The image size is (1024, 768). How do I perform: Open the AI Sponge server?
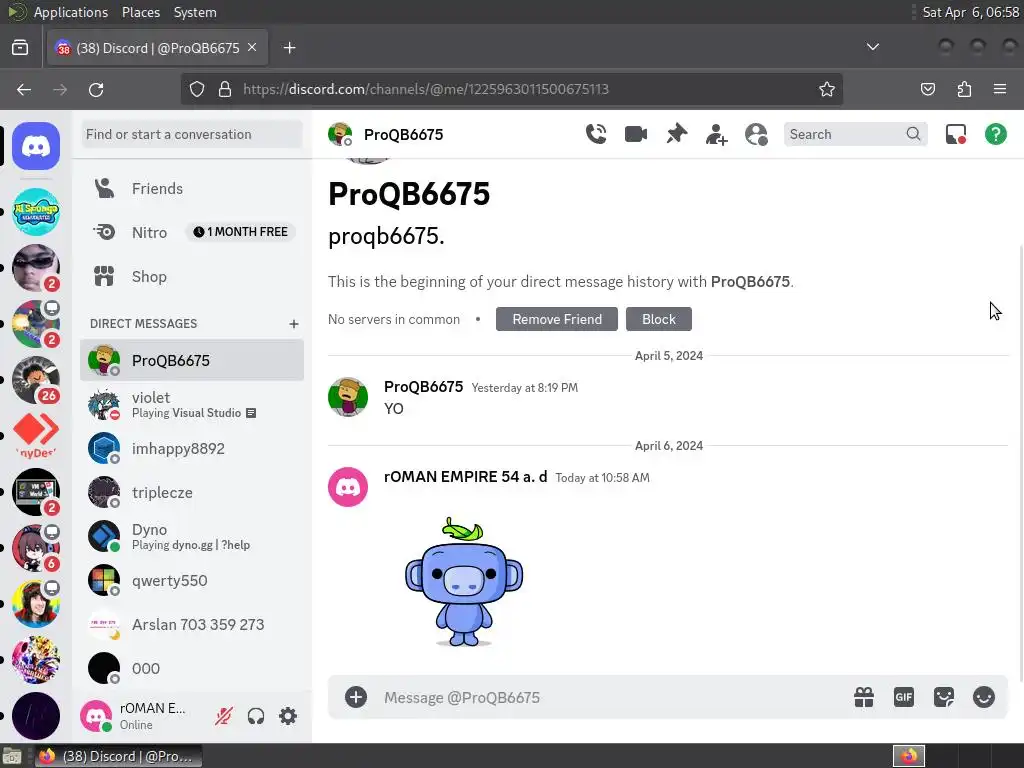tap(36, 212)
